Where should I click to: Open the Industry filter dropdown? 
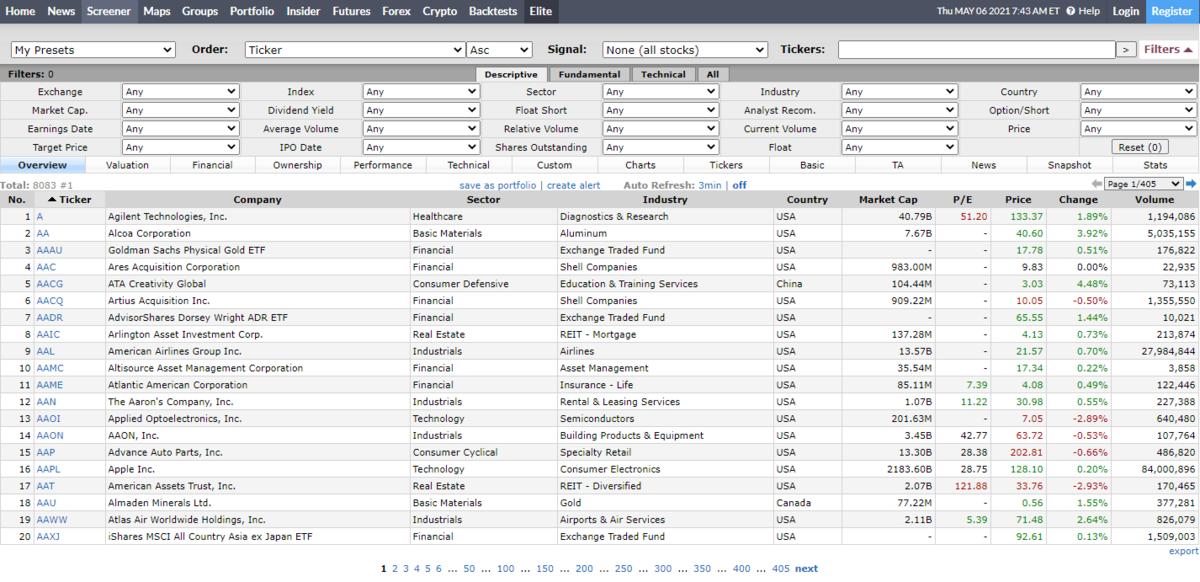coord(899,91)
